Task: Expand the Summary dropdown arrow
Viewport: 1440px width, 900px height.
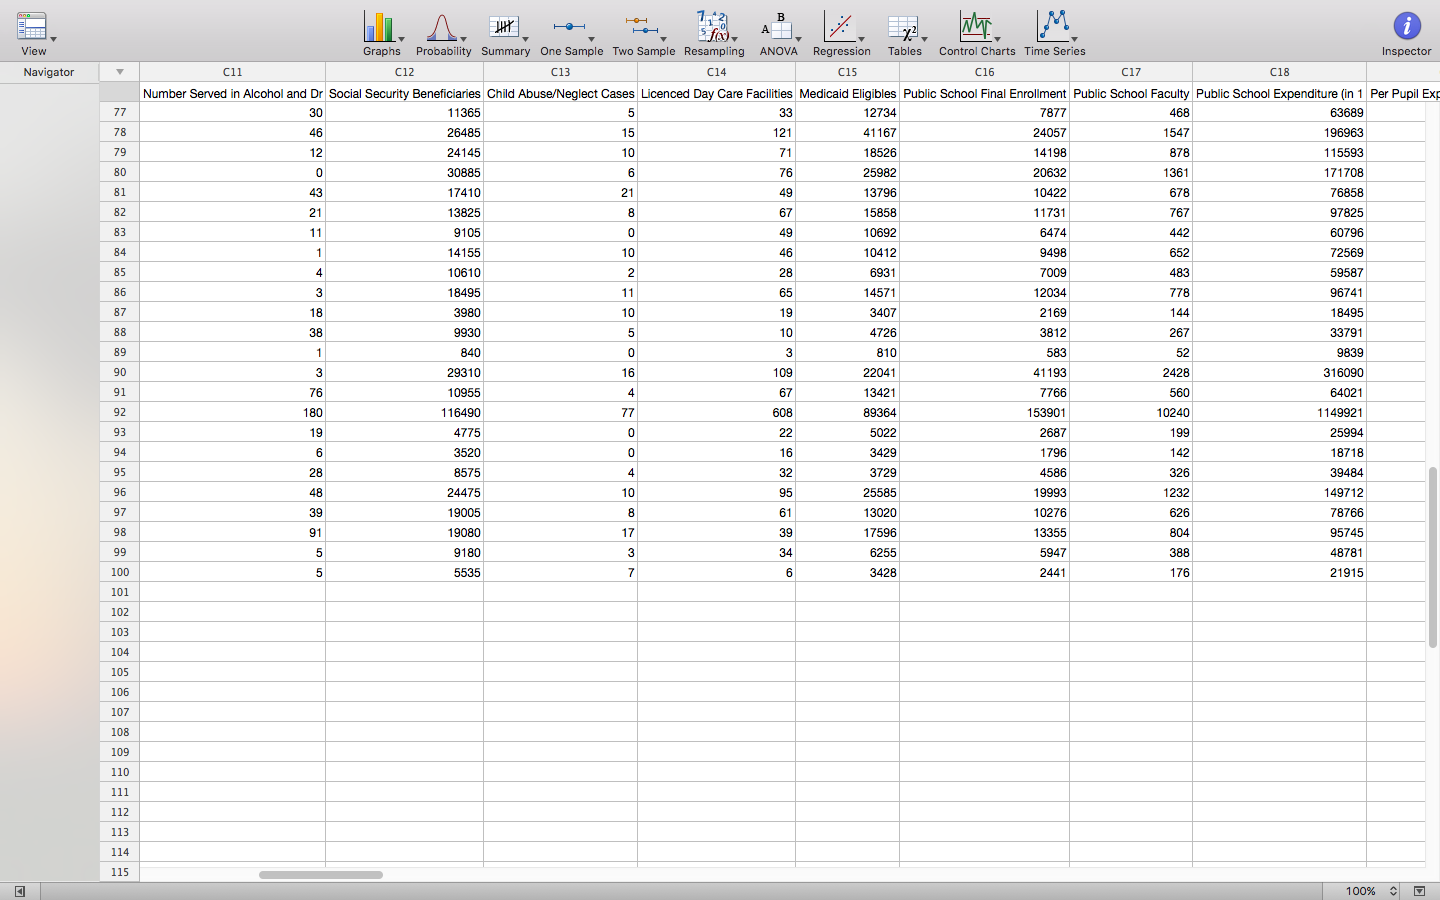Action: (526, 40)
